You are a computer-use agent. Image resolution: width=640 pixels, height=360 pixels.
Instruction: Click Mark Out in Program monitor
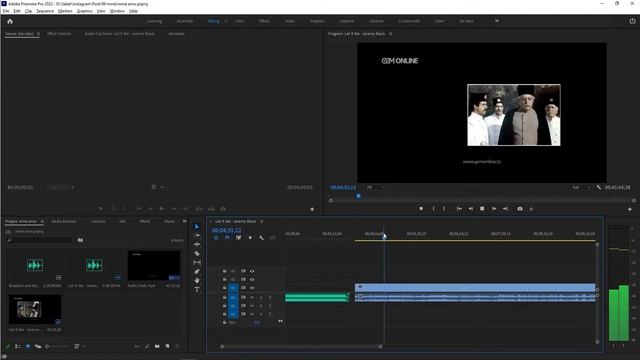point(444,209)
